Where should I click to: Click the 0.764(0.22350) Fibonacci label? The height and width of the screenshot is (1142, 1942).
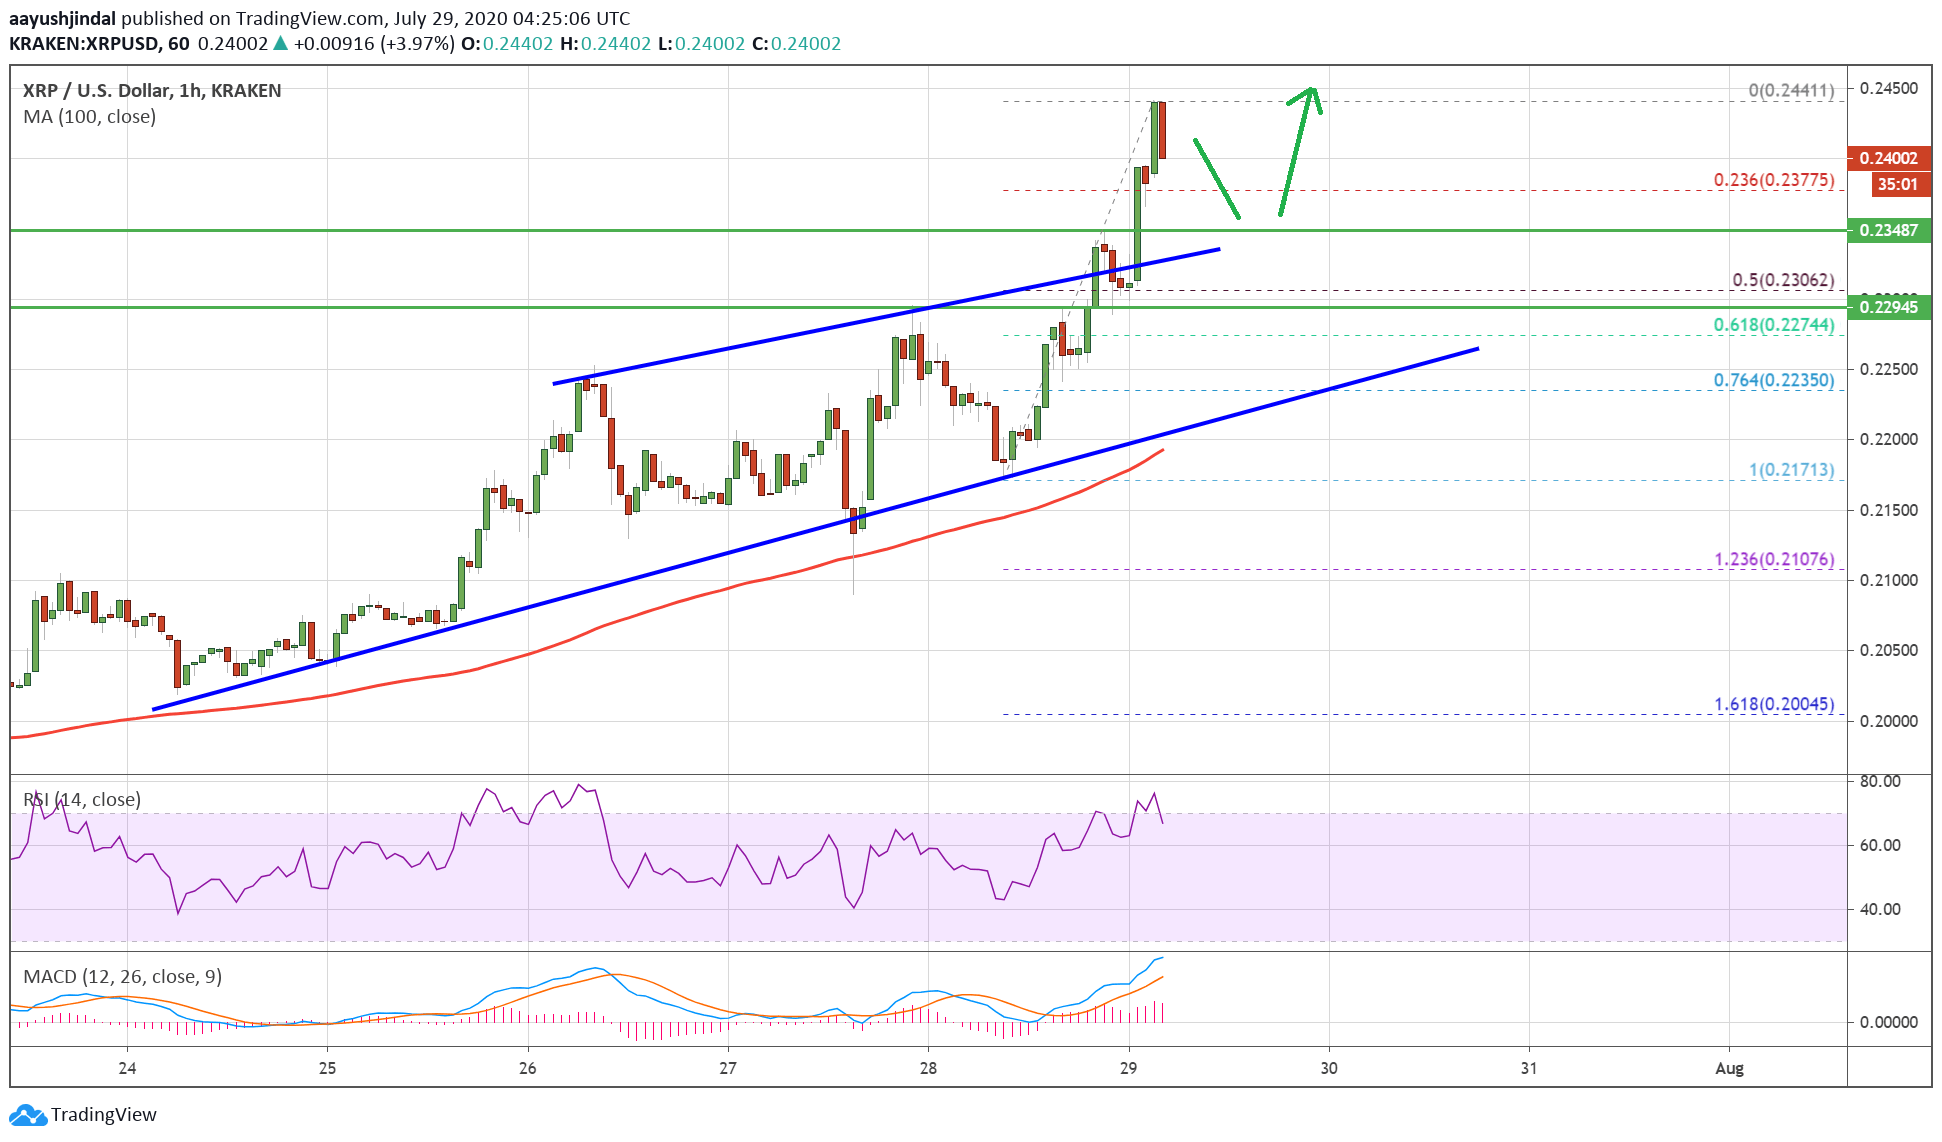(x=1774, y=381)
